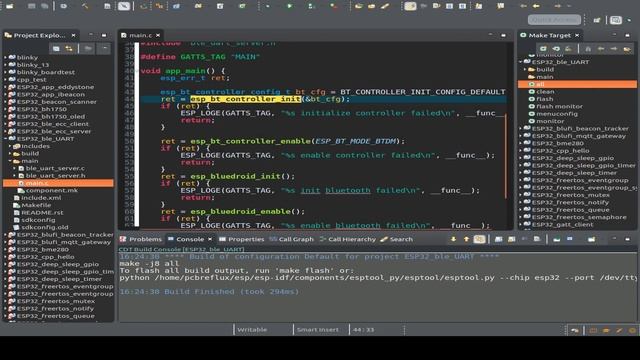640x360 pixels.
Task: Click in the Quick Access search field
Action: [x=554, y=20]
